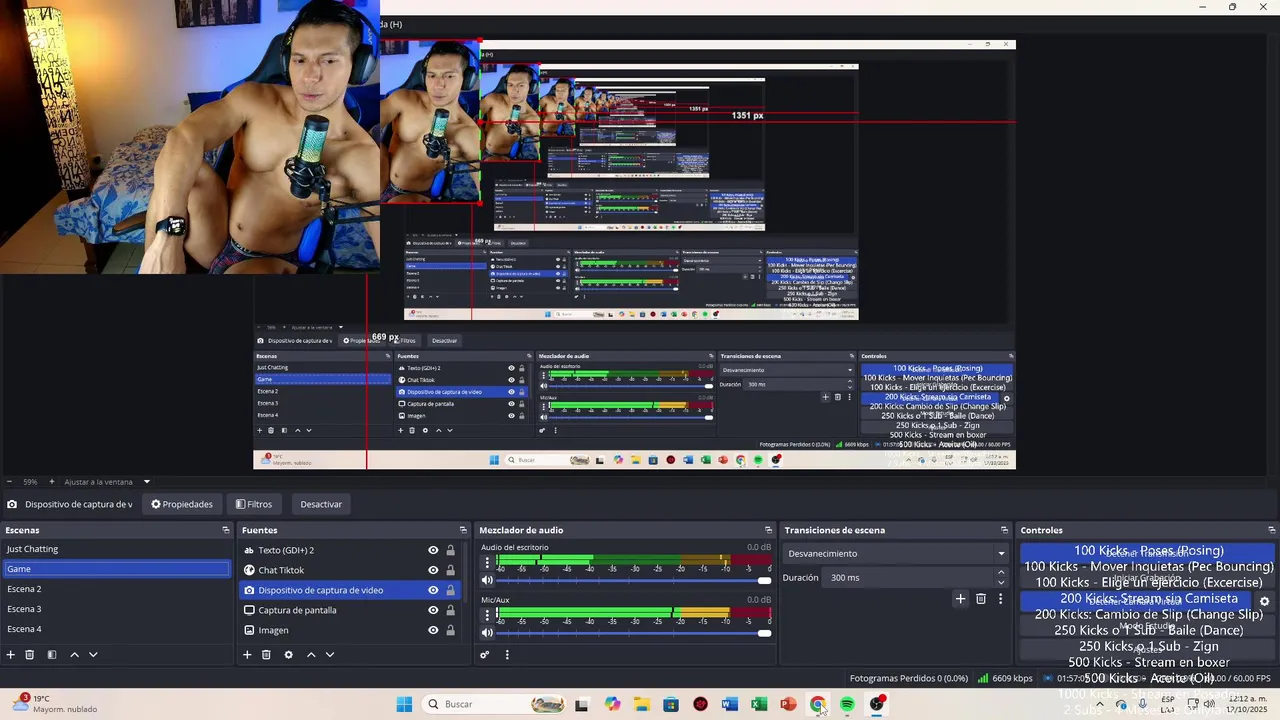1280x720 pixels.
Task: Open advanced audio properties gear icon
Action: click(485, 655)
